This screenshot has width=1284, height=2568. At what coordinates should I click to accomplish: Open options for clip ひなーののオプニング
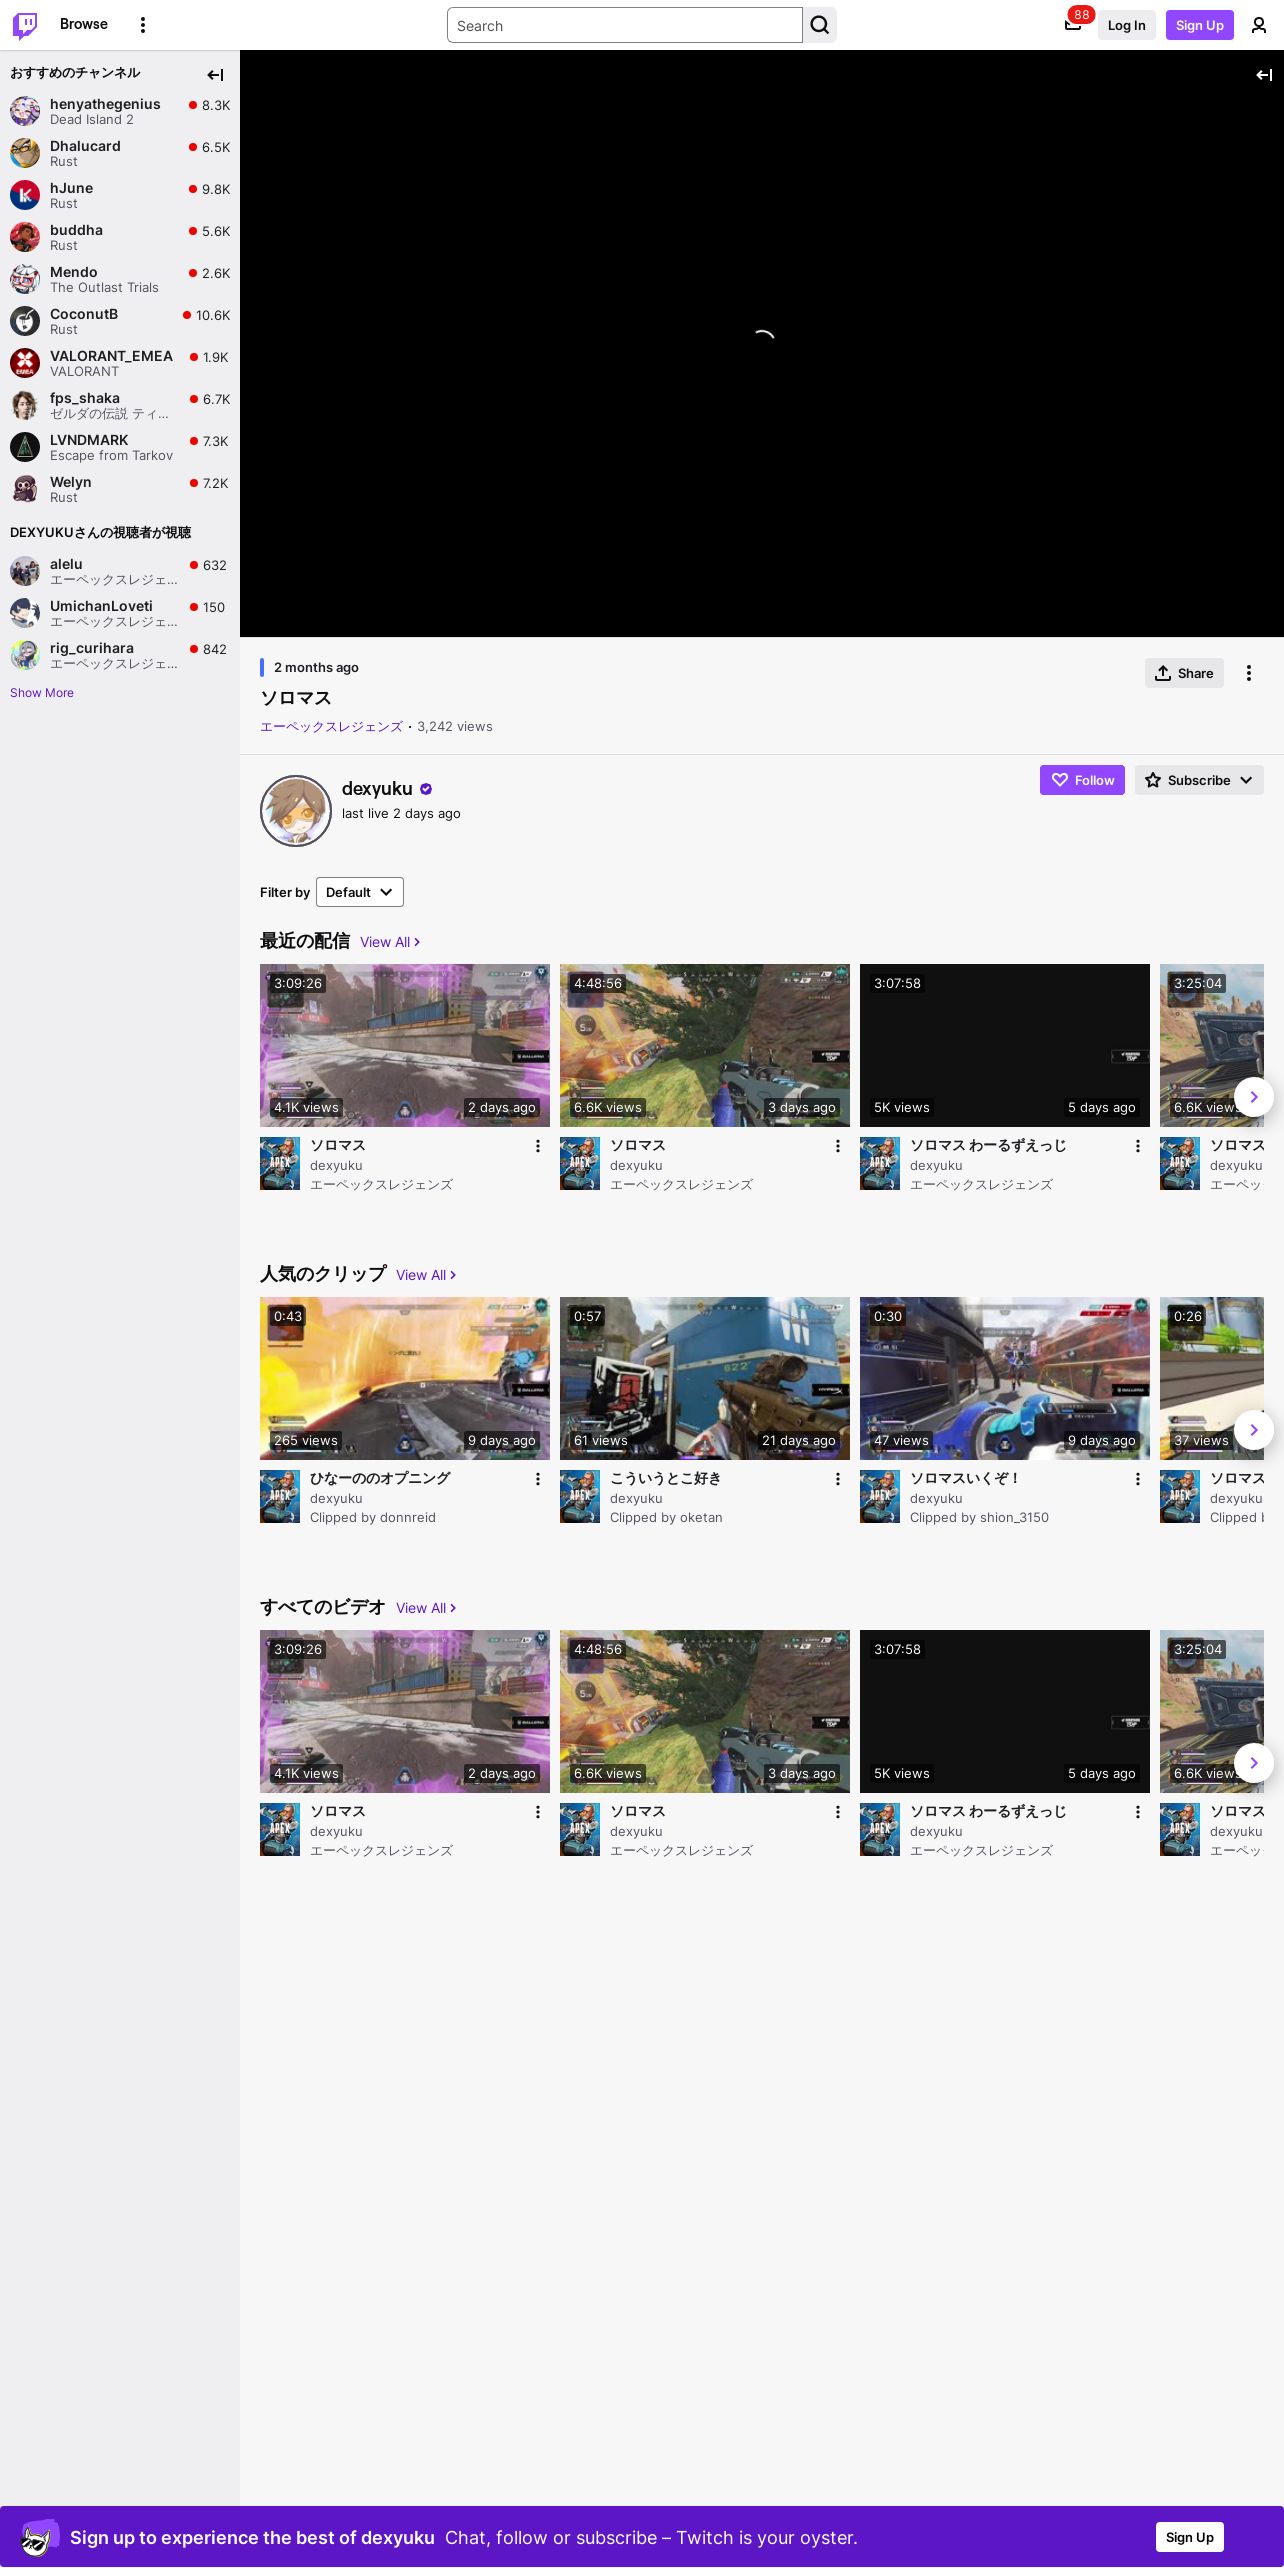coord(538,1479)
